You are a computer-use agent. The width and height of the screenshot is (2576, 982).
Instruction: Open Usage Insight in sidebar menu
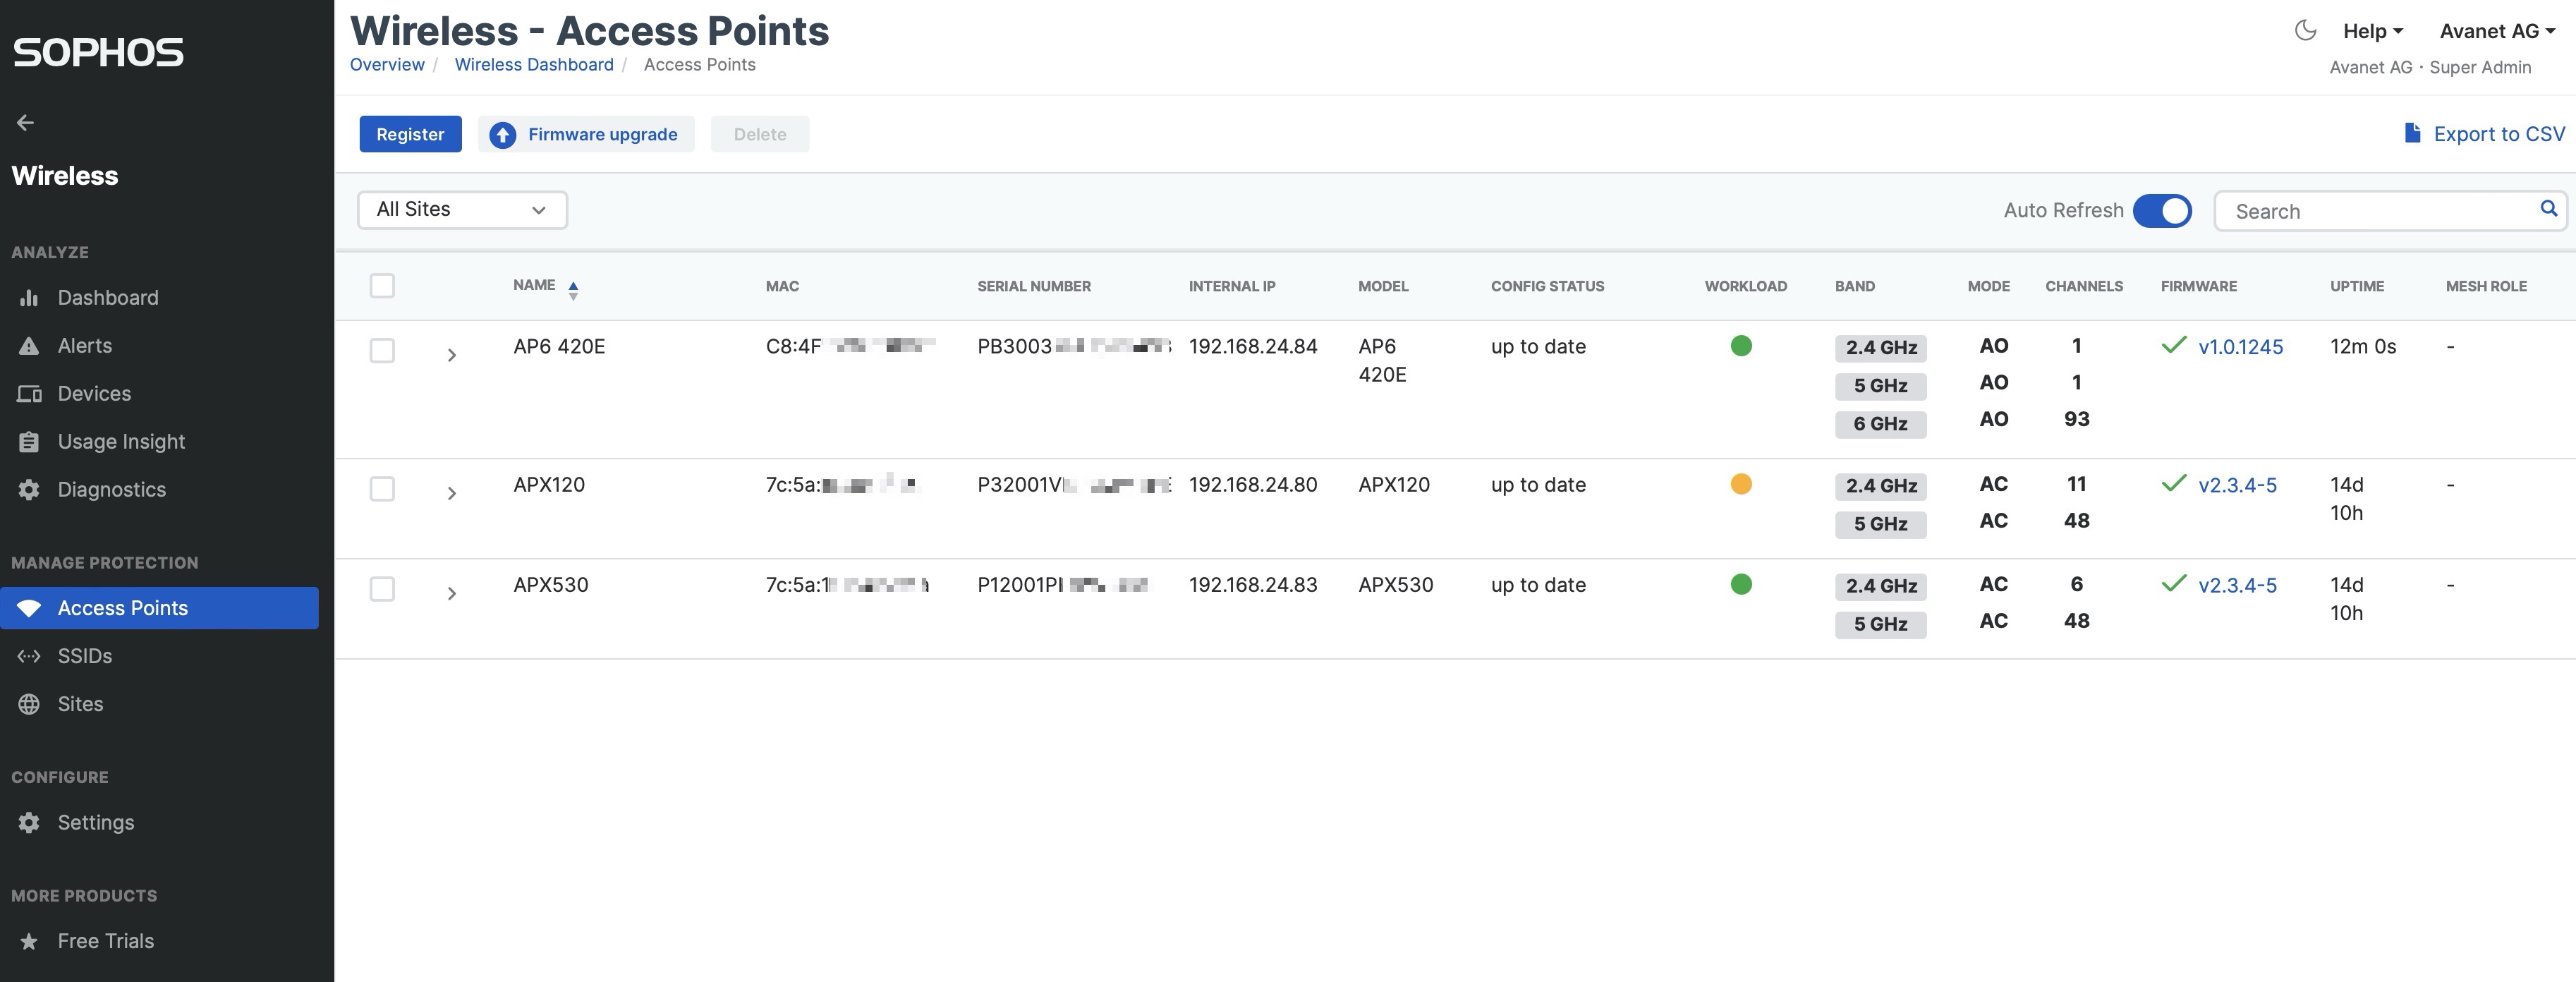pos(121,442)
